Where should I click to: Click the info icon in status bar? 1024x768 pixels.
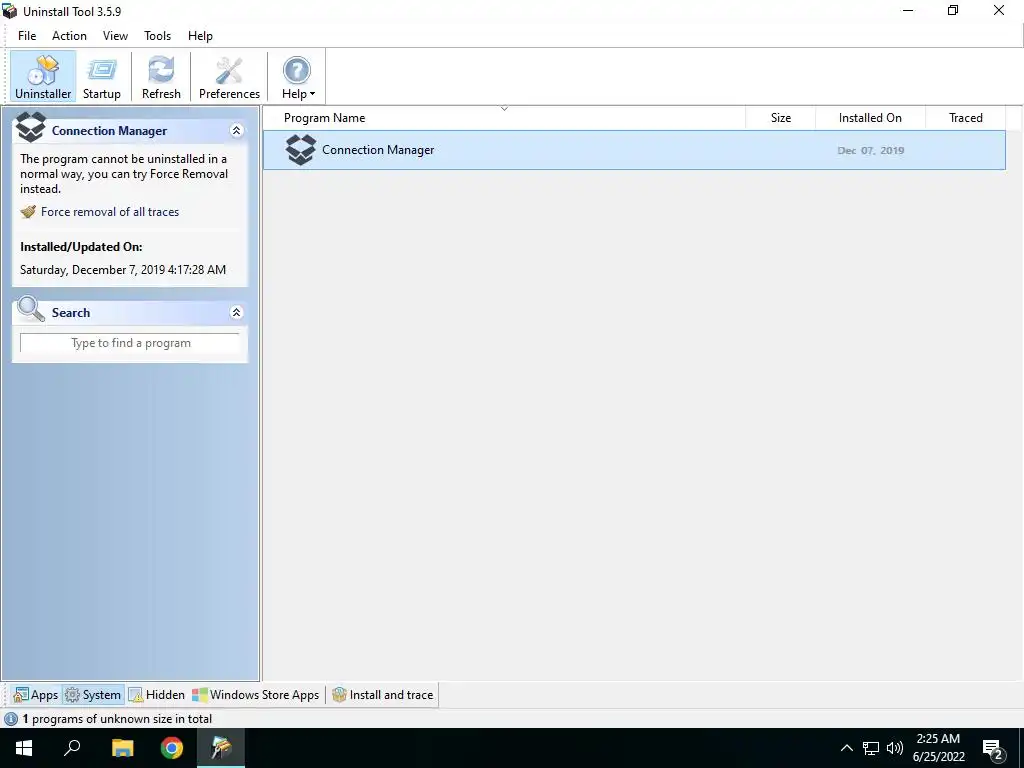[x=11, y=719]
